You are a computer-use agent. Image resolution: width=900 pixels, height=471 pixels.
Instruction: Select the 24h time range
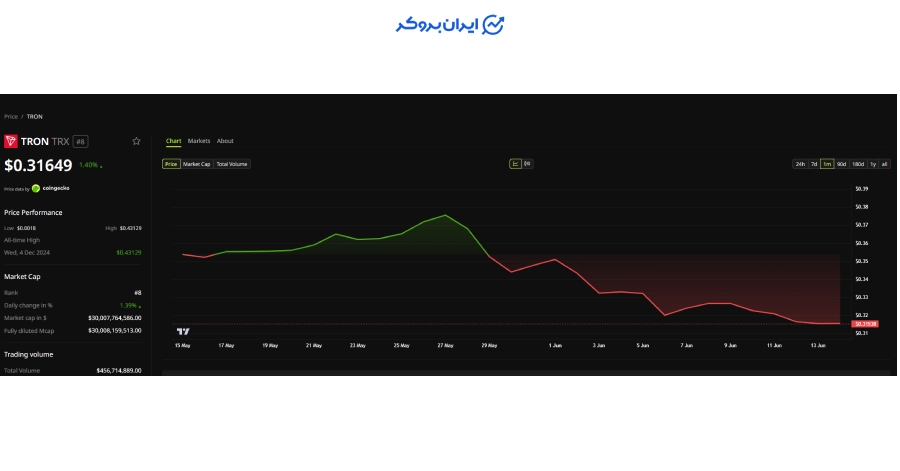coord(800,164)
